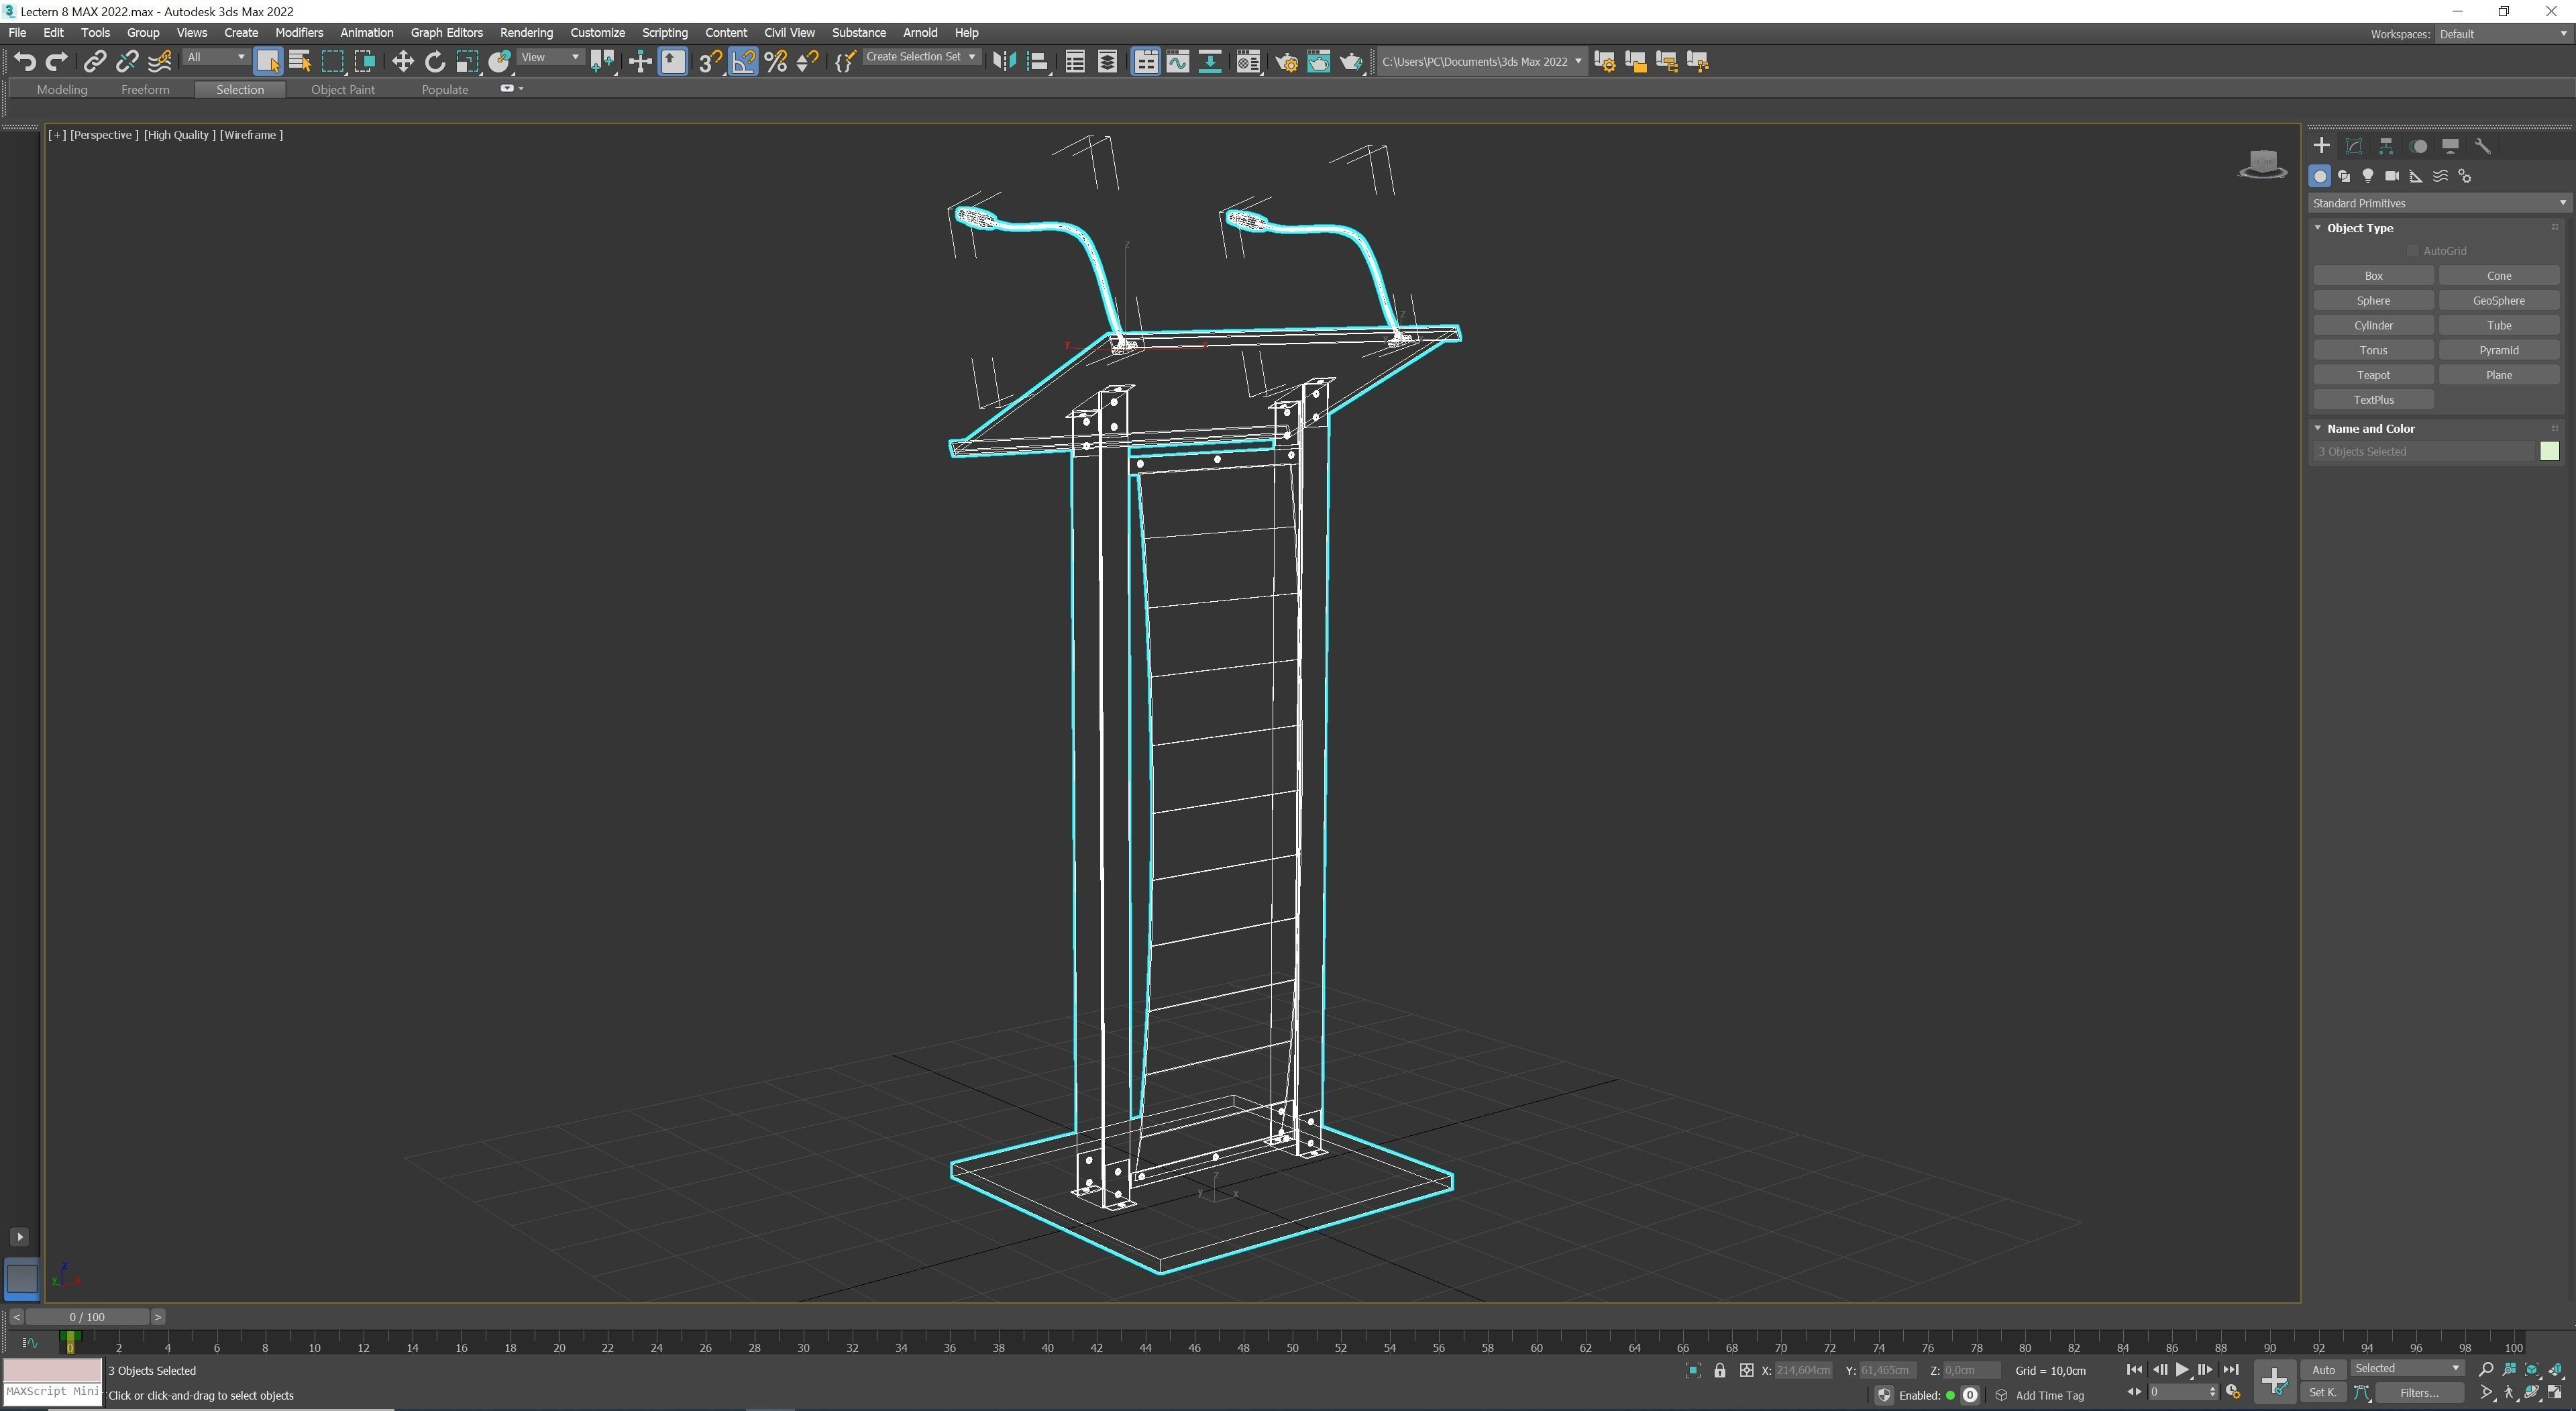Open the Material Editor
2576x1411 pixels.
(1248, 61)
